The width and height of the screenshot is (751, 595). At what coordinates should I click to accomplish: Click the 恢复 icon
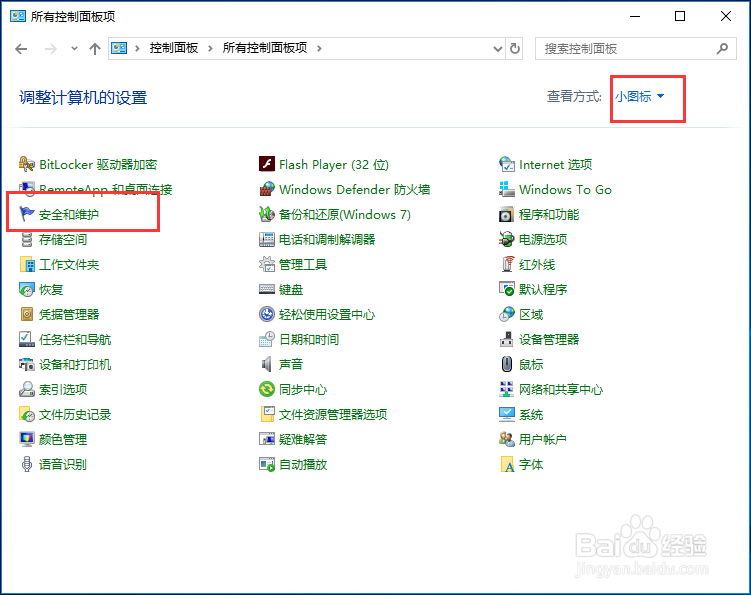[26, 289]
